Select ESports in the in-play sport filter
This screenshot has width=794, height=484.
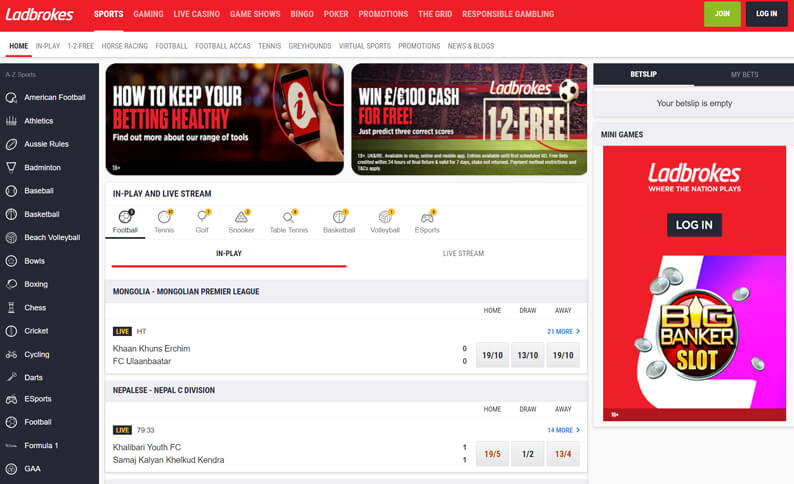427,222
